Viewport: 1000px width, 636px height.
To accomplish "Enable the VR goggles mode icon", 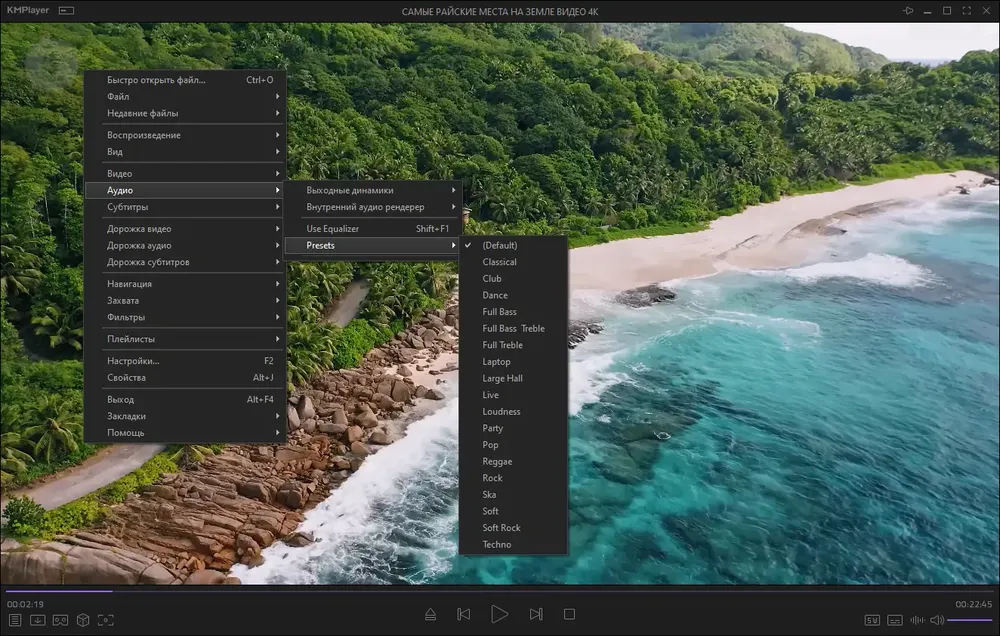I will pos(61,620).
